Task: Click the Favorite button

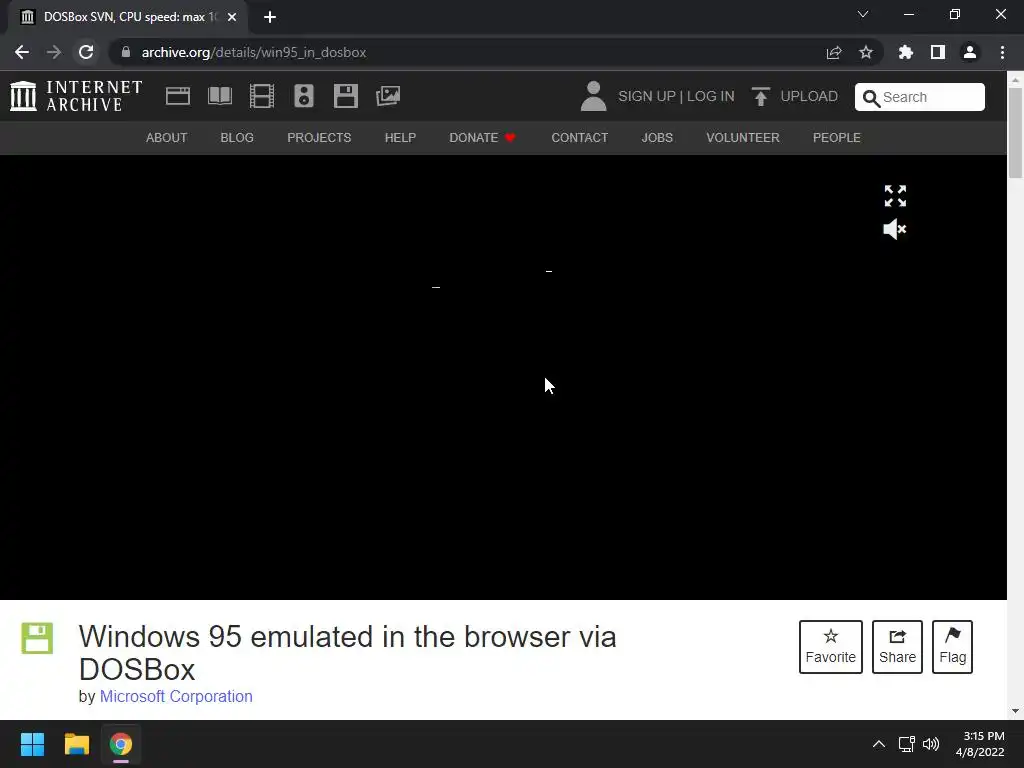Action: [x=831, y=647]
